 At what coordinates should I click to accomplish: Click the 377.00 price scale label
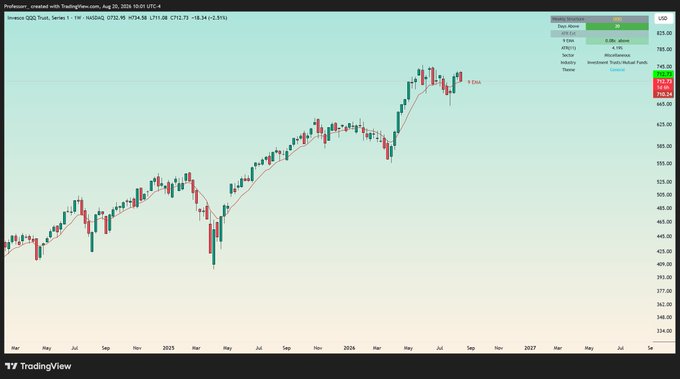pyautogui.click(x=664, y=291)
